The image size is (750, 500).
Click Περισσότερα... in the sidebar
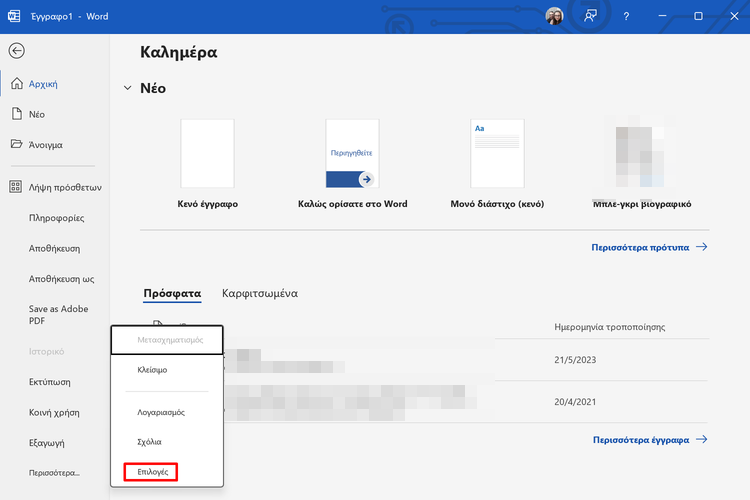54,473
